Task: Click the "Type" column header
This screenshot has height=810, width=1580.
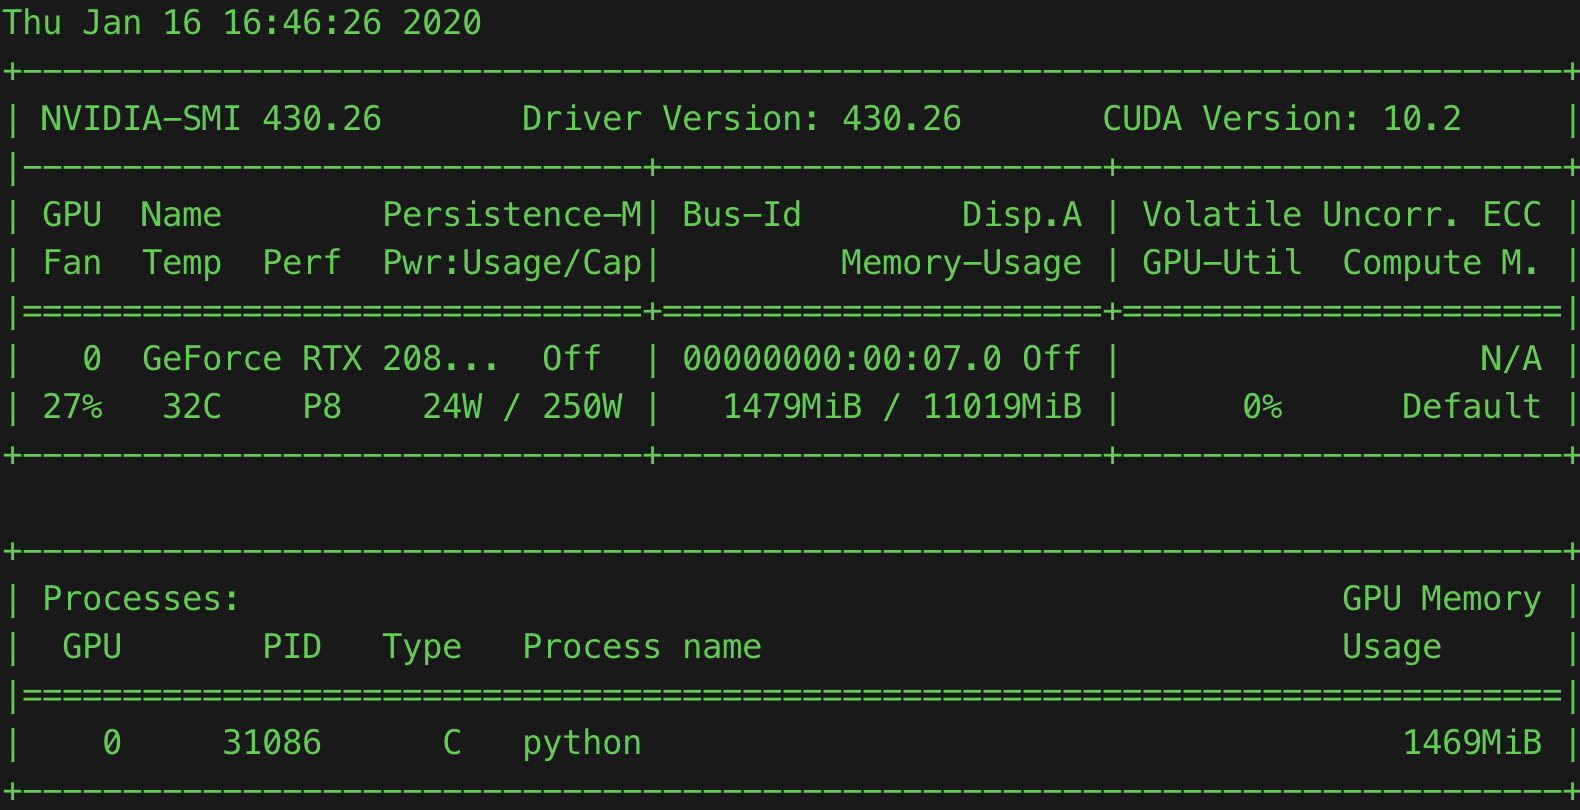Action: (x=422, y=648)
